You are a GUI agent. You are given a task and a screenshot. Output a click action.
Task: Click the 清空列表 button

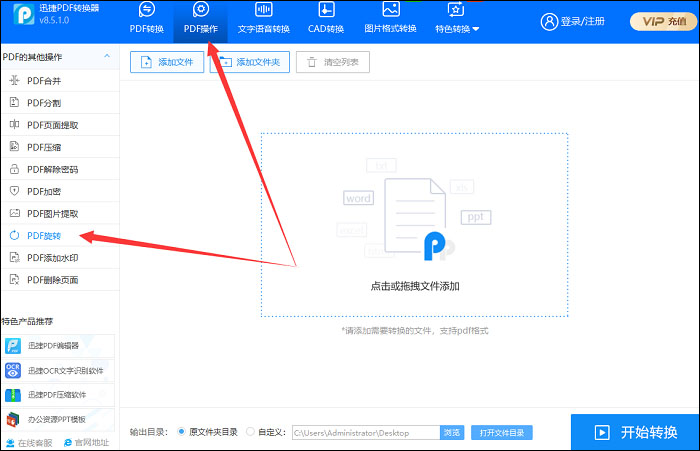[333, 62]
